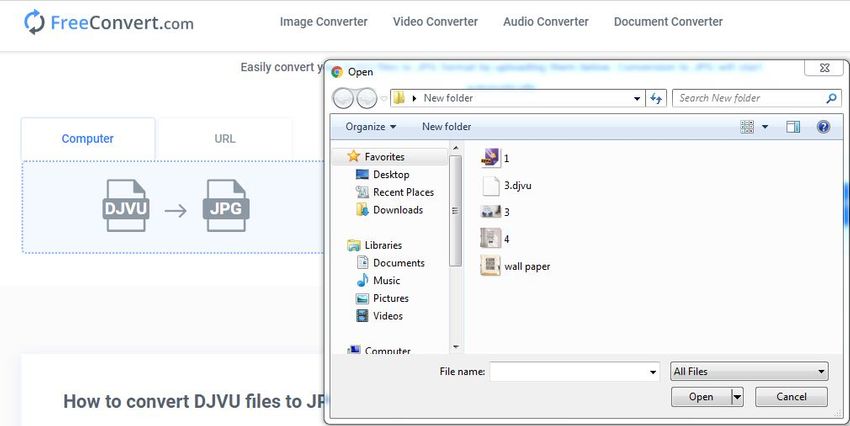Image resolution: width=850 pixels, height=426 pixels.
Task: Open the help question mark icon
Action: (x=823, y=127)
